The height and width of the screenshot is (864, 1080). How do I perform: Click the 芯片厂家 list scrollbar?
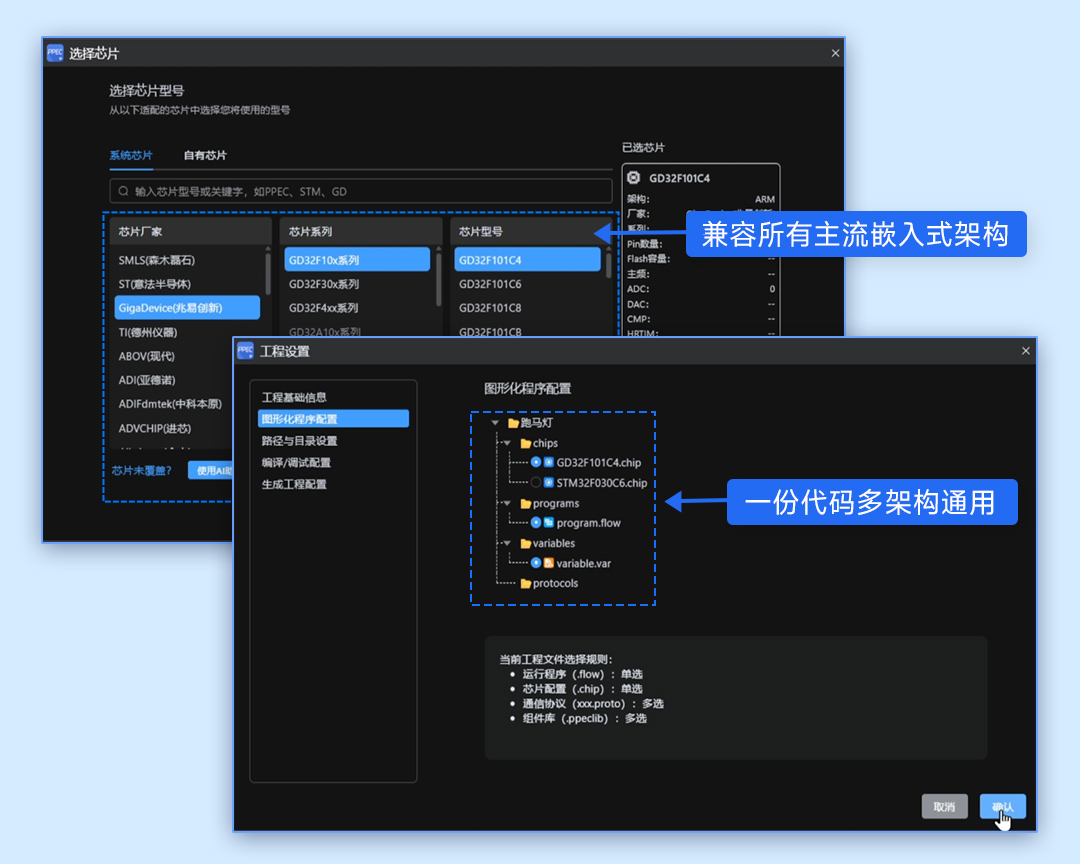click(268, 273)
